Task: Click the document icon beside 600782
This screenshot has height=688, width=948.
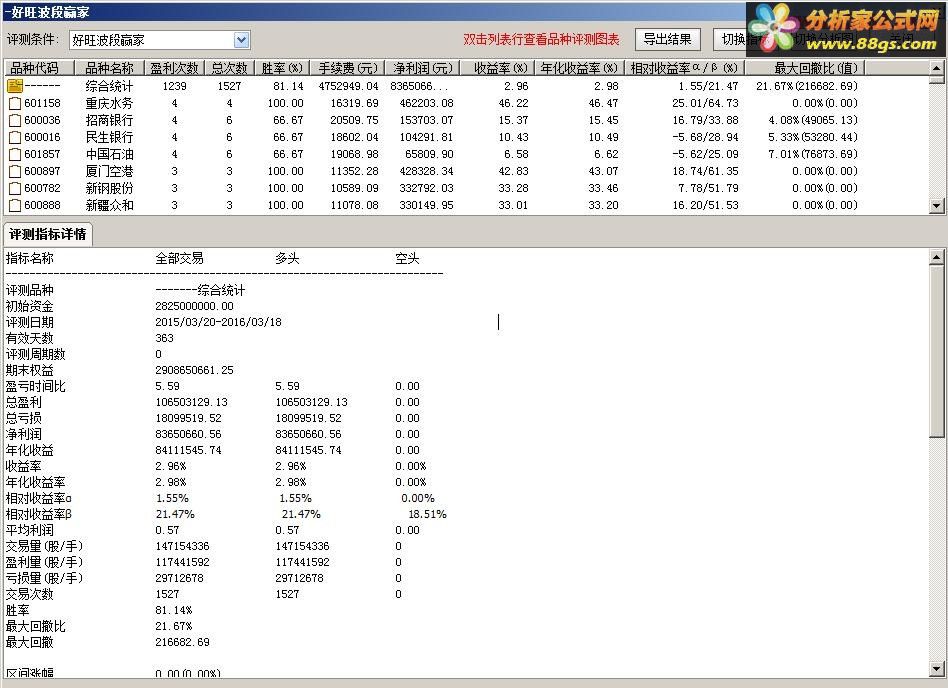Action: pos(15,188)
